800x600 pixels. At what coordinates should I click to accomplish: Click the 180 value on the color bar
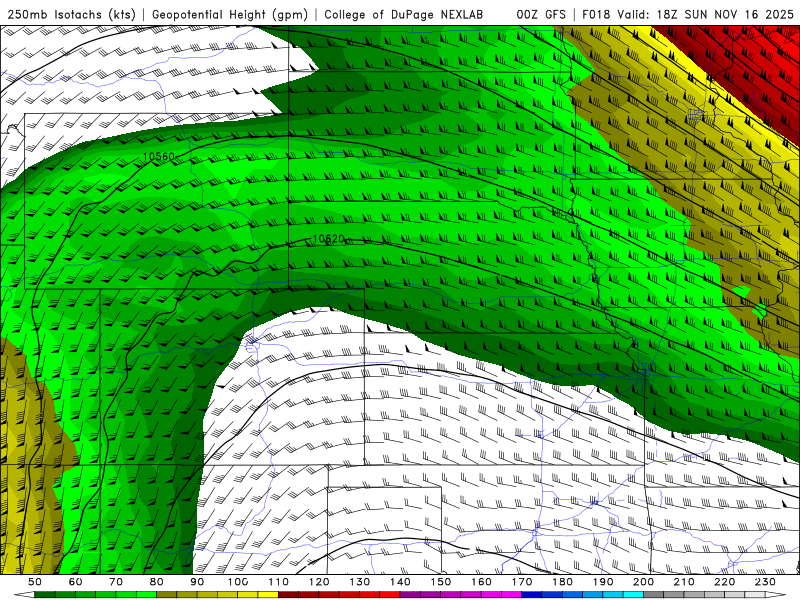pos(562,582)
